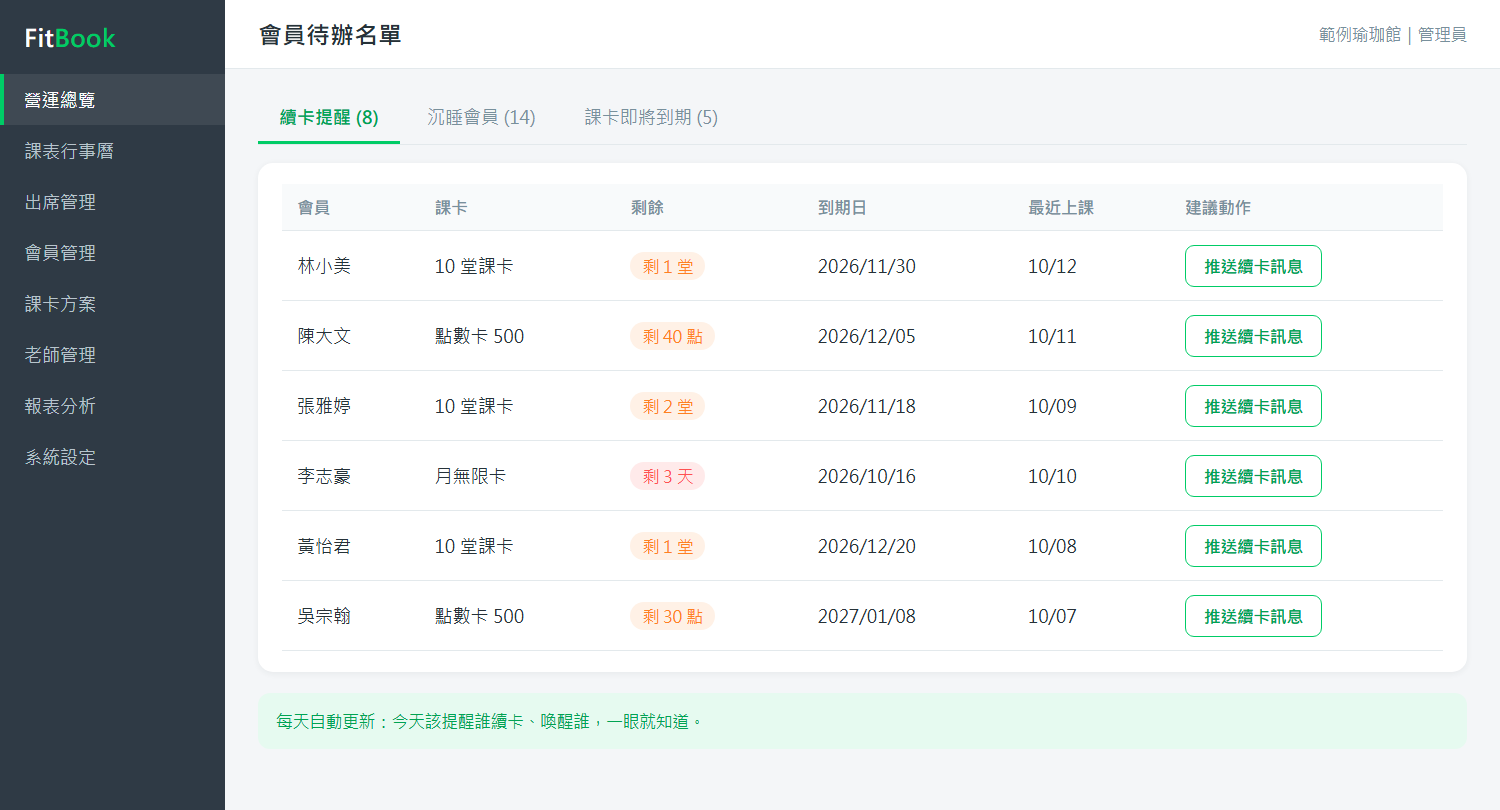Push renewal message to 吳宗翰
This screenshot has width=1500, height=810.
(x=1253, y=616)
